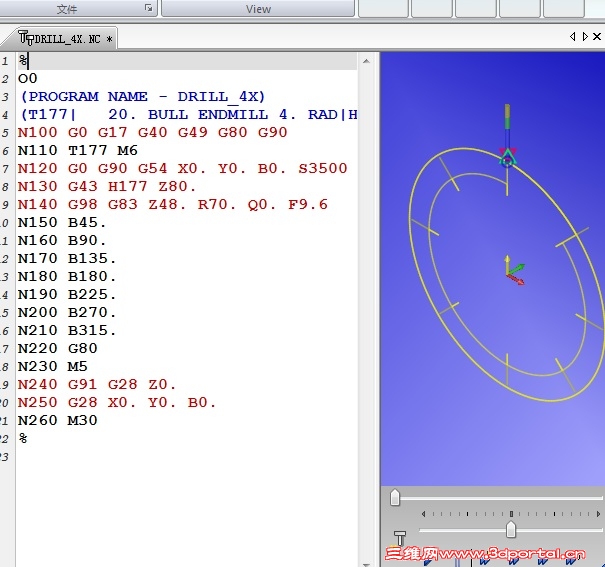
Task: Show previous tabs with left arrow
Action: point(572,36)
